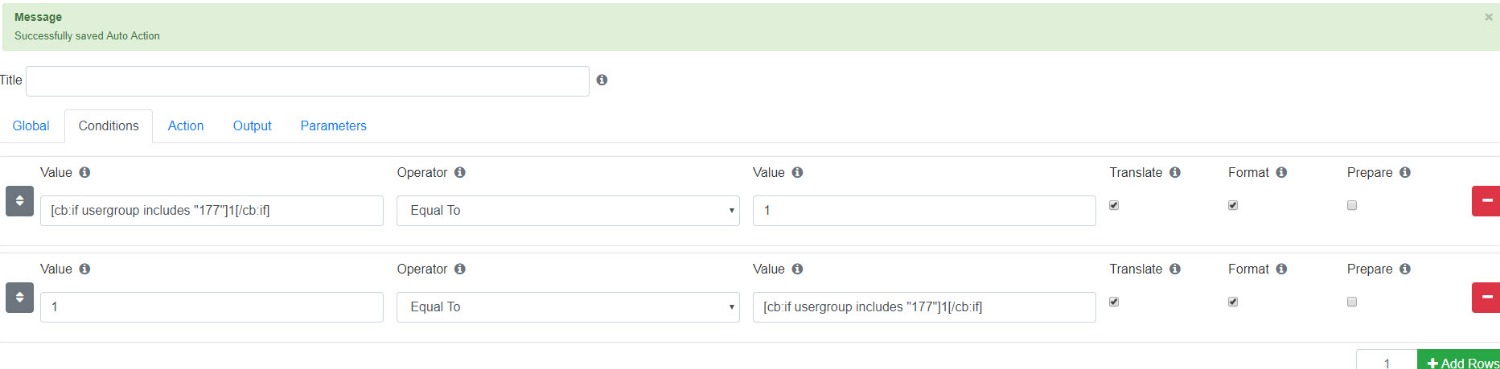Screen dimensions: 1500x369
Task: Click the second row's reorder handle icon
Action: pyautogui.click(x=20, y=298)
